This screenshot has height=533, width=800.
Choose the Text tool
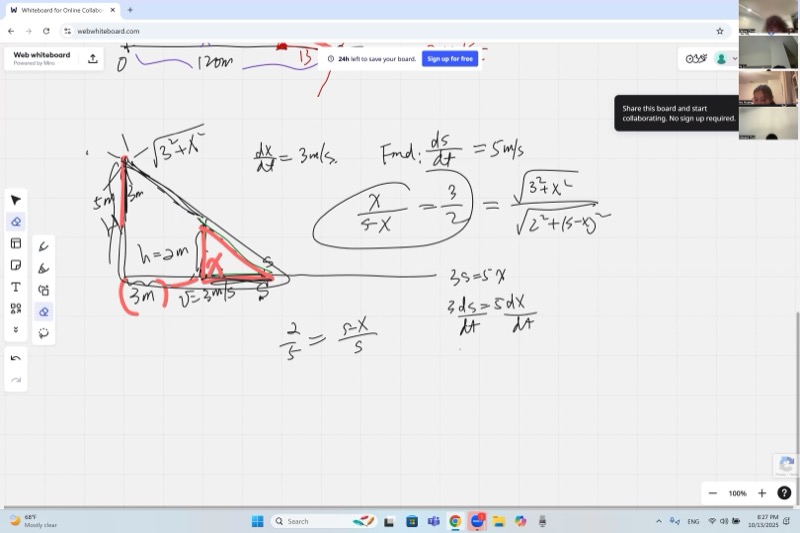coord(16,287)
